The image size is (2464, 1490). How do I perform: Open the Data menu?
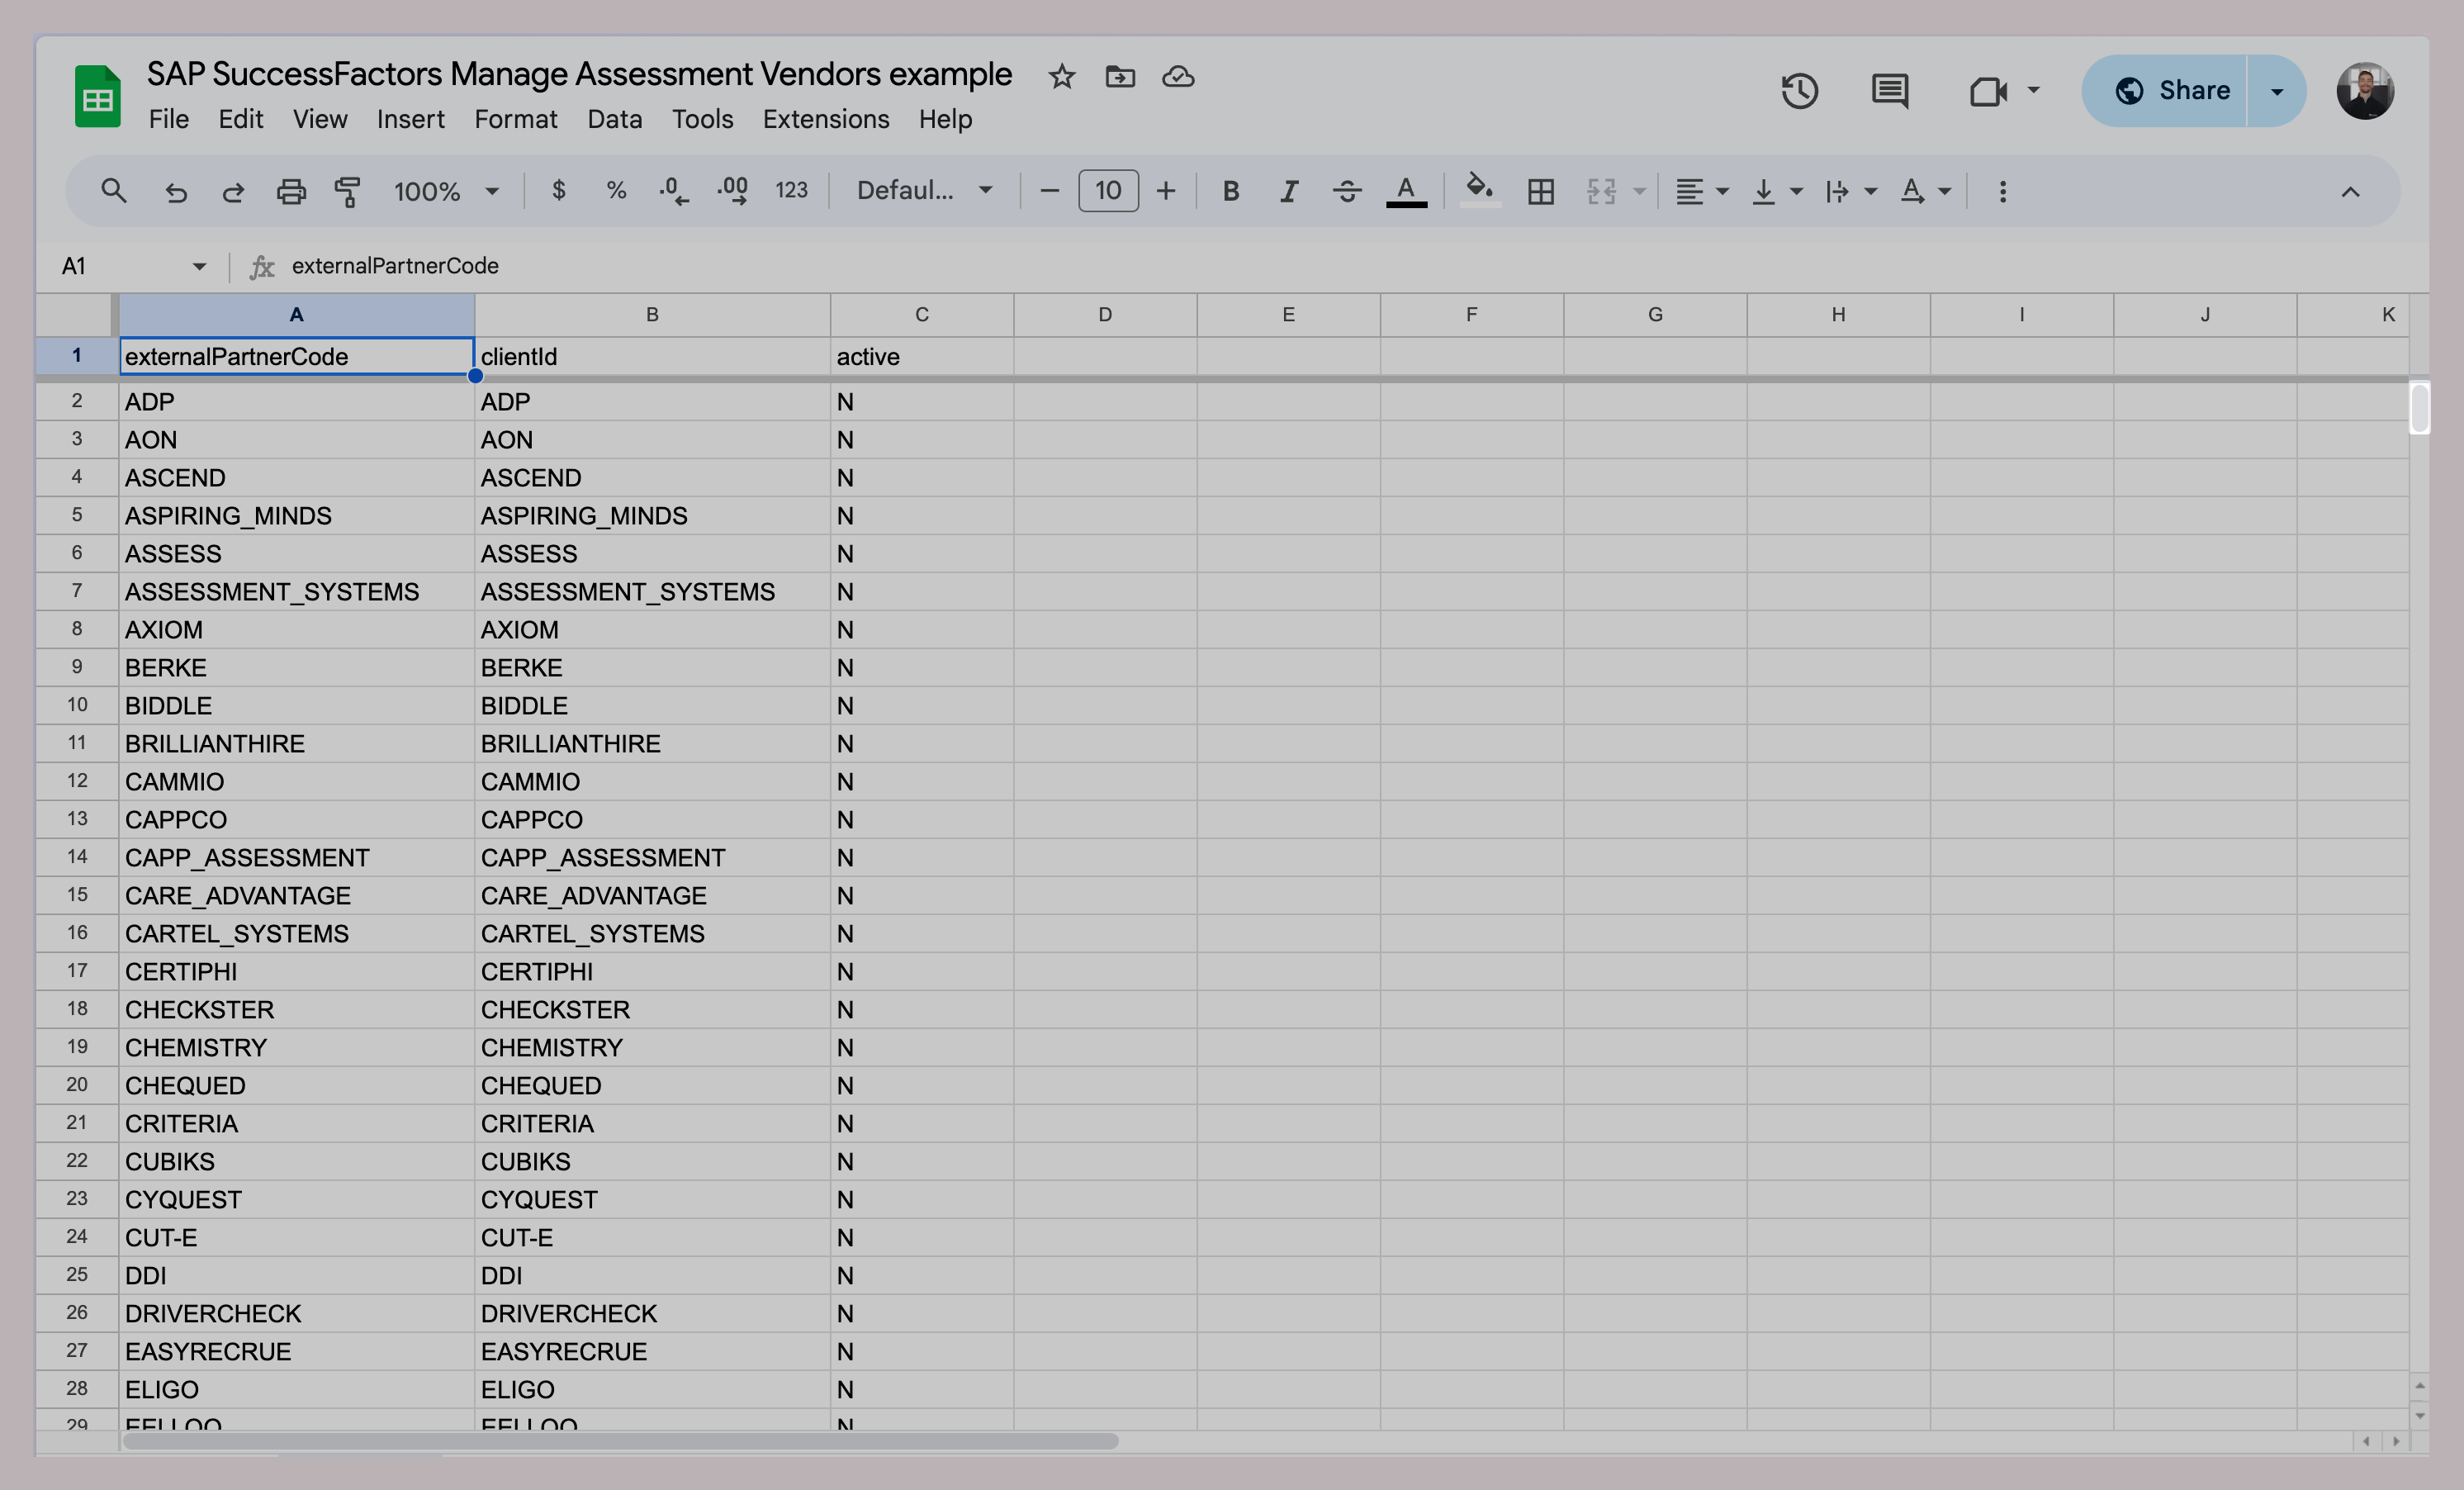[x=614, y=119]
